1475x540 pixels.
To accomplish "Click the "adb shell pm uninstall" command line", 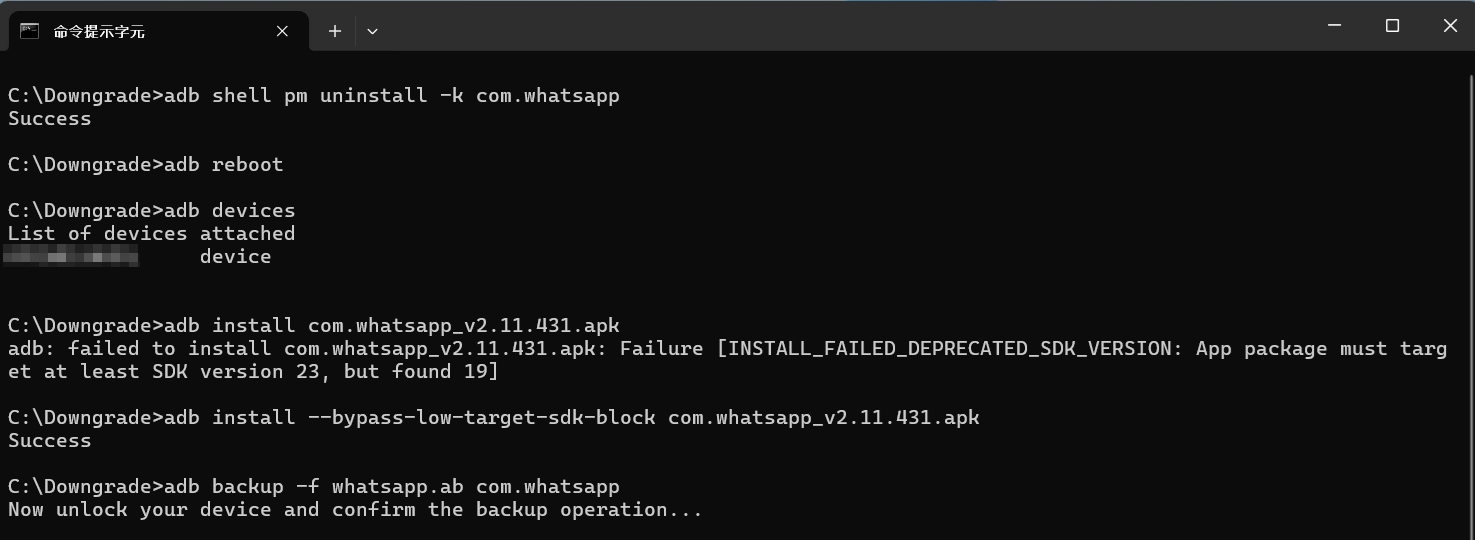I will pos(314,96).
